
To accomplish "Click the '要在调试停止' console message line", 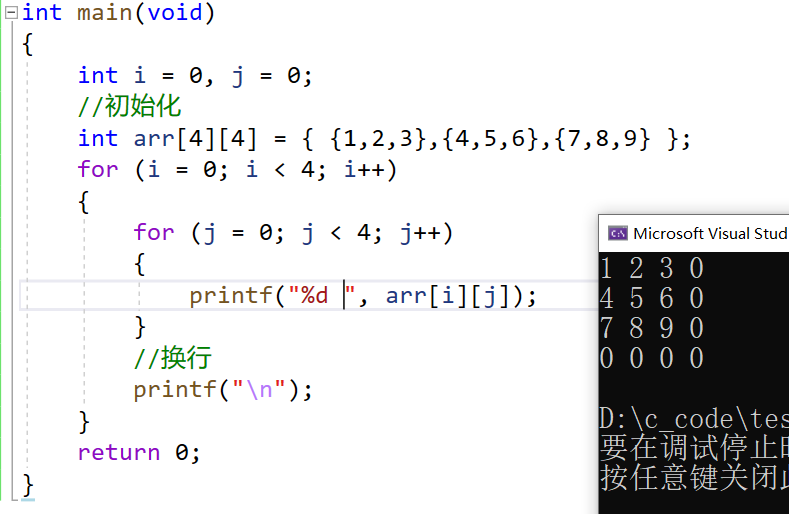I will (x=694, y=447).
